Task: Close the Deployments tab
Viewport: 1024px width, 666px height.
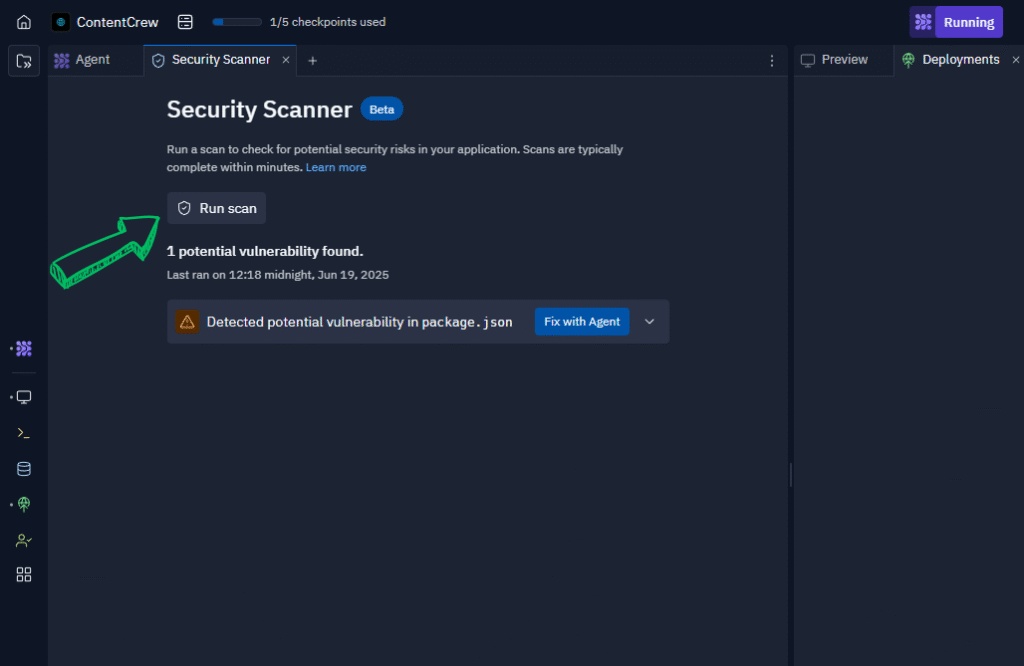Action: 1016,60
